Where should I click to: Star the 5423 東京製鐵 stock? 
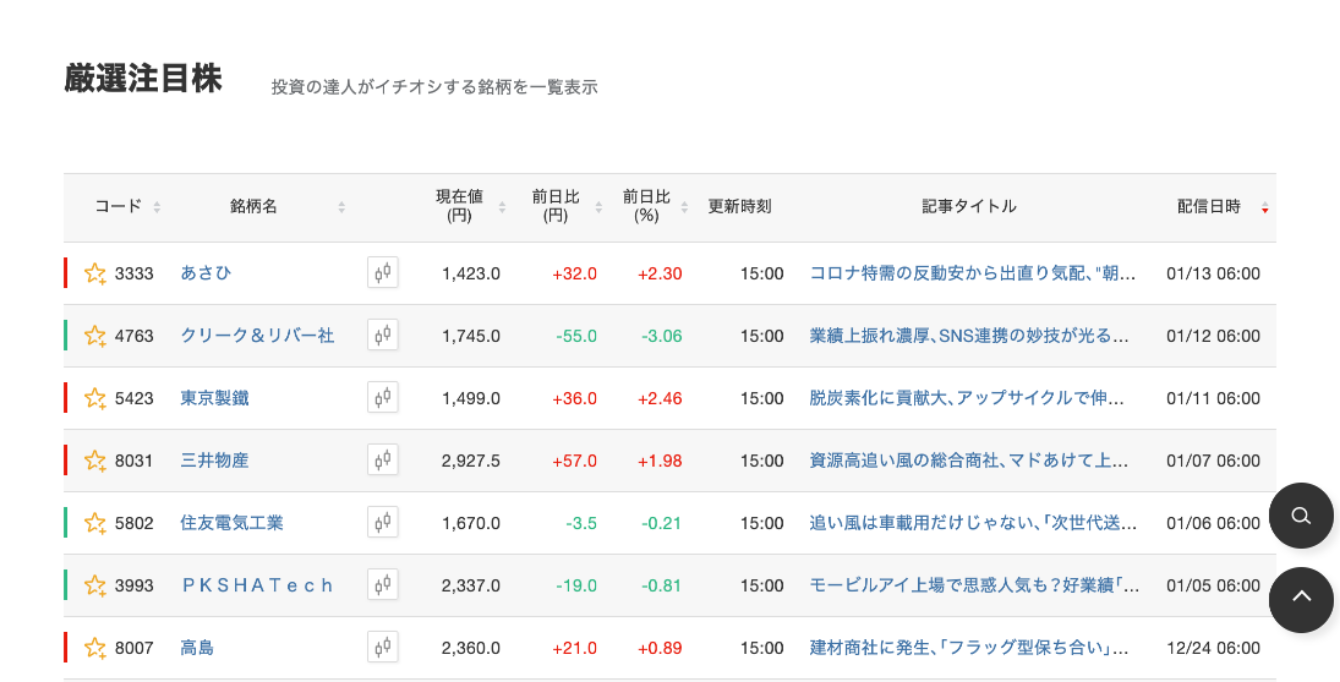pyautogui.click(x=95, y=398)
